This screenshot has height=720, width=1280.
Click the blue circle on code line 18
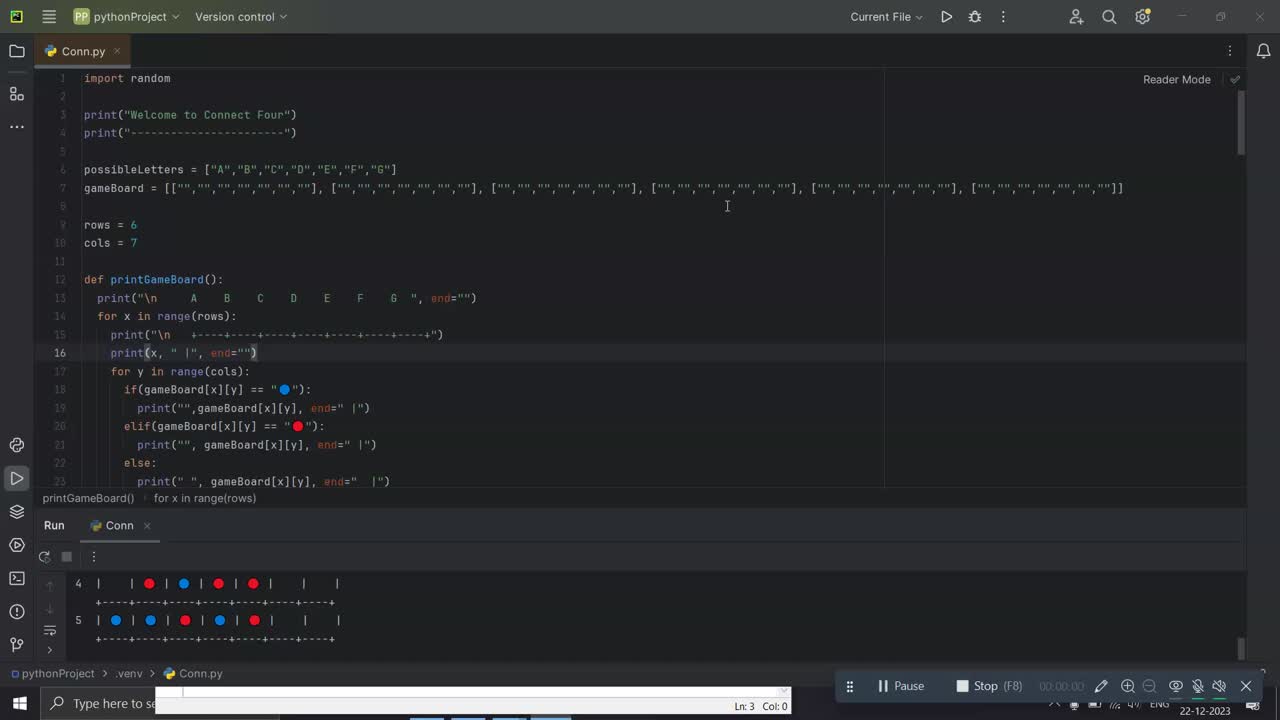coord(284,390)
